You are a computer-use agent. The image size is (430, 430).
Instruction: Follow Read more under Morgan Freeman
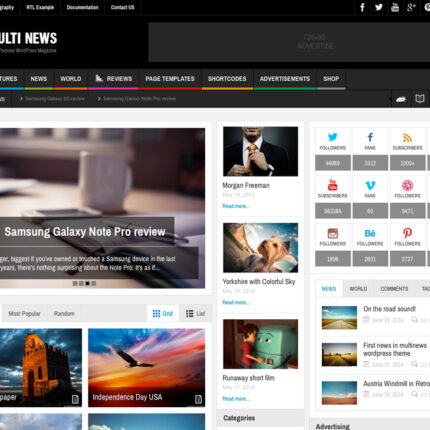point(236,206)
